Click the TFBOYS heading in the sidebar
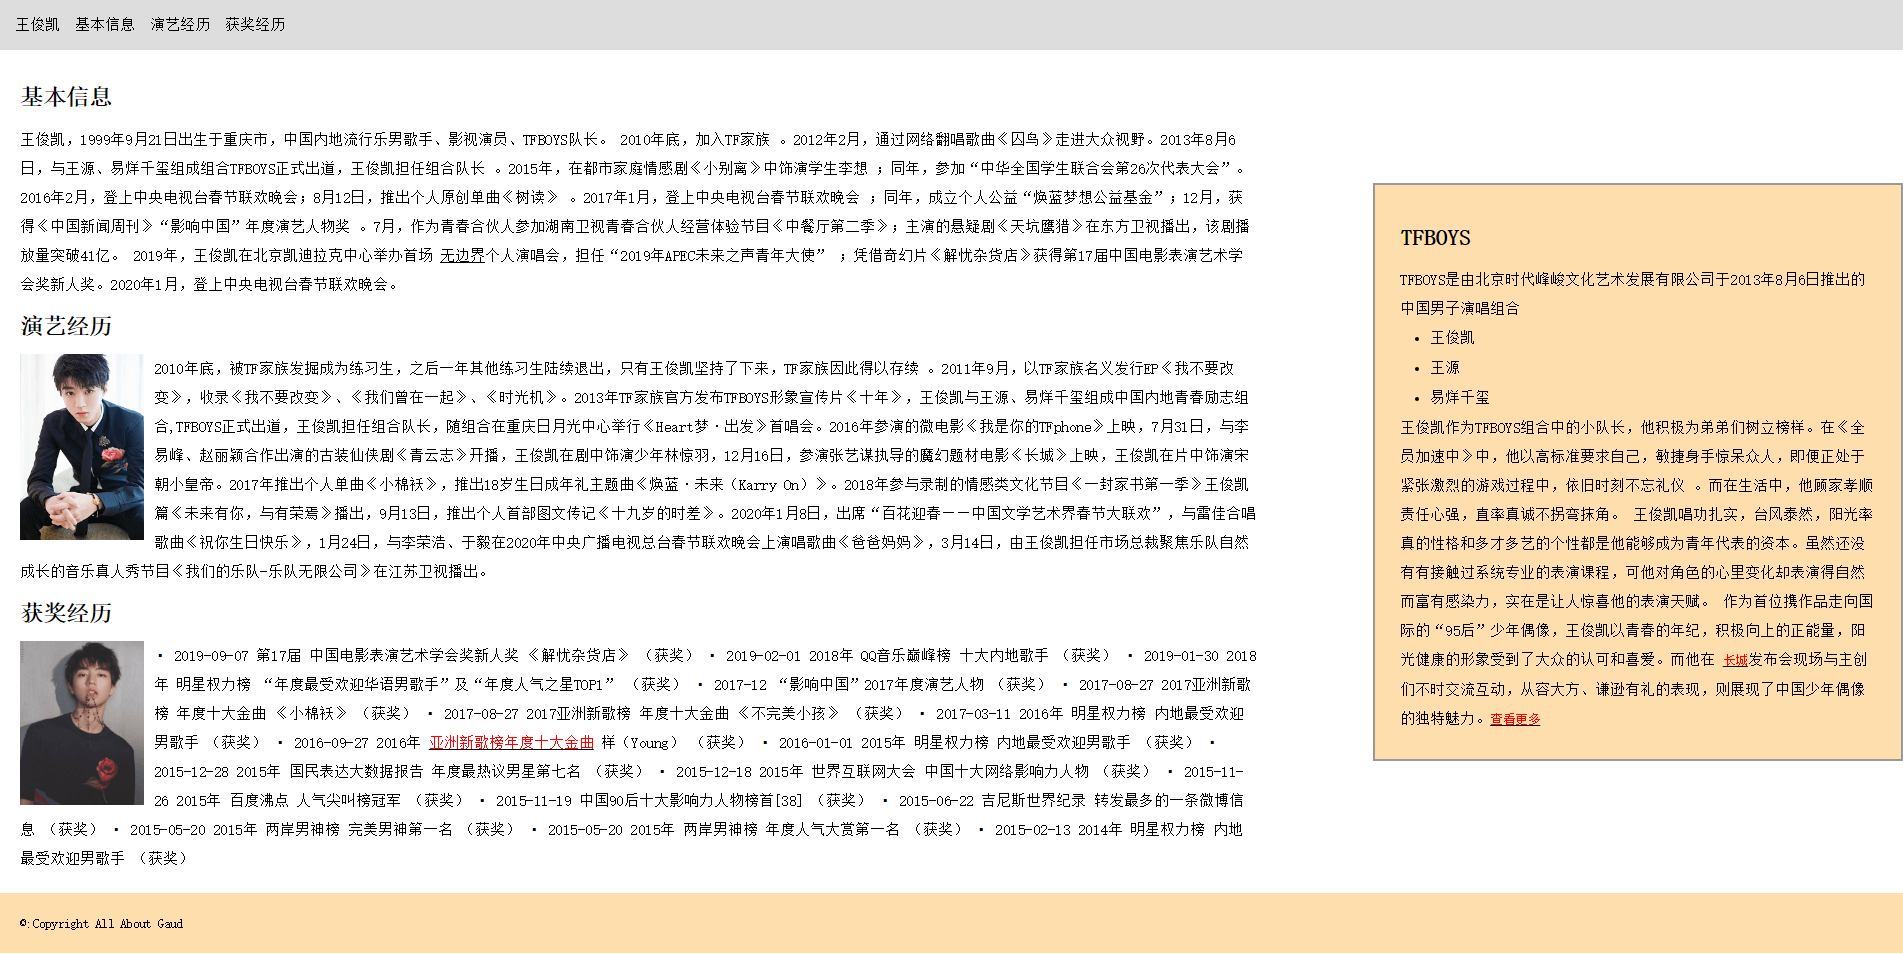The height and width of the screenshot is (954, 1903). 1434,238
